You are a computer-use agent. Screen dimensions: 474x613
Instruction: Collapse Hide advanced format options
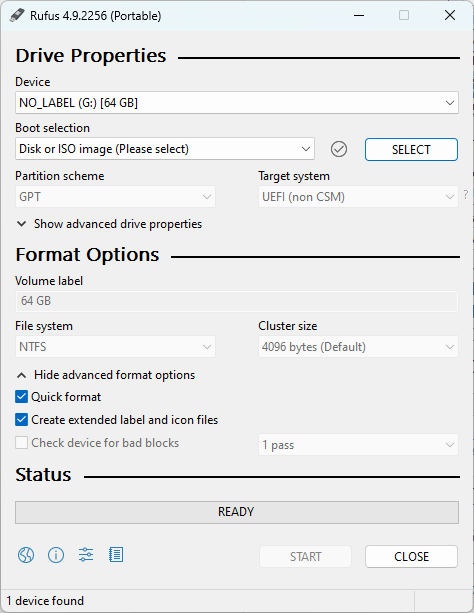click(x=106, y=375)
